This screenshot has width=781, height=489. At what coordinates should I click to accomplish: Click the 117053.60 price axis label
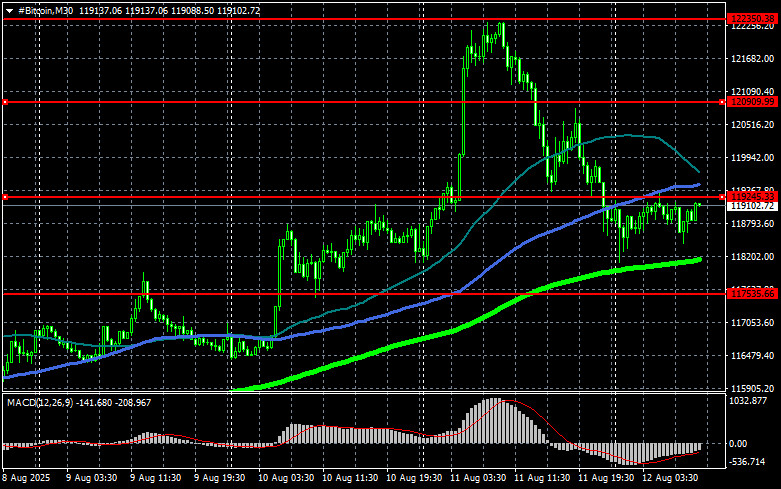coord(753,323)
